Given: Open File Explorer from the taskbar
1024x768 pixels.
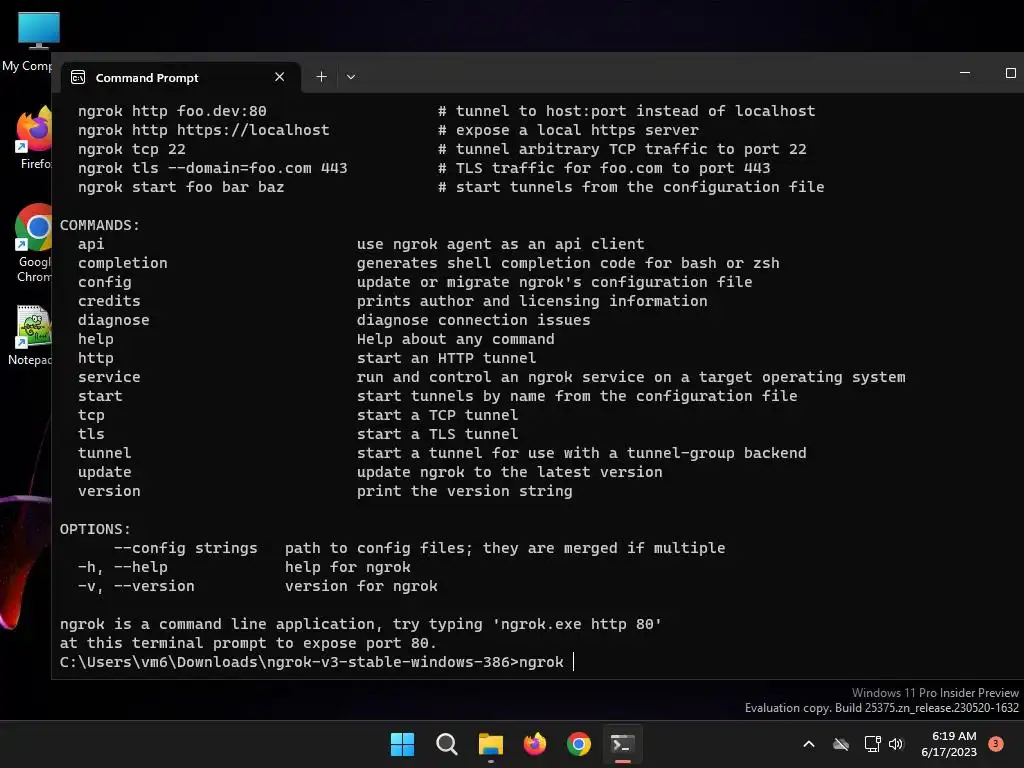Looking at the screenshot, I should [x=490, y=744].
